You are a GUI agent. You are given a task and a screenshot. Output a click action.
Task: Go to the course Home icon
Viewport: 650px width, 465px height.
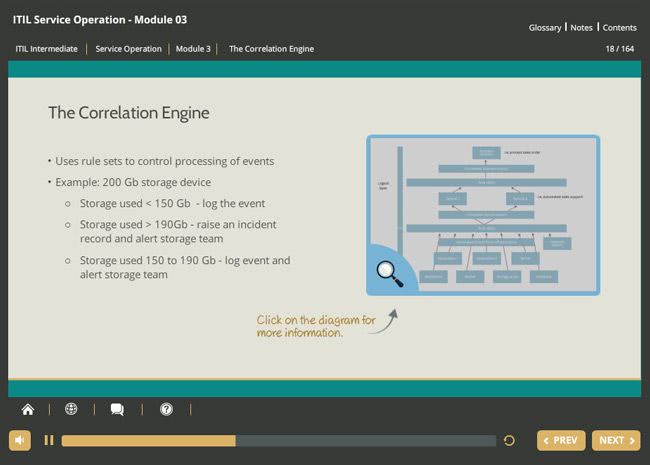[28, 409]
